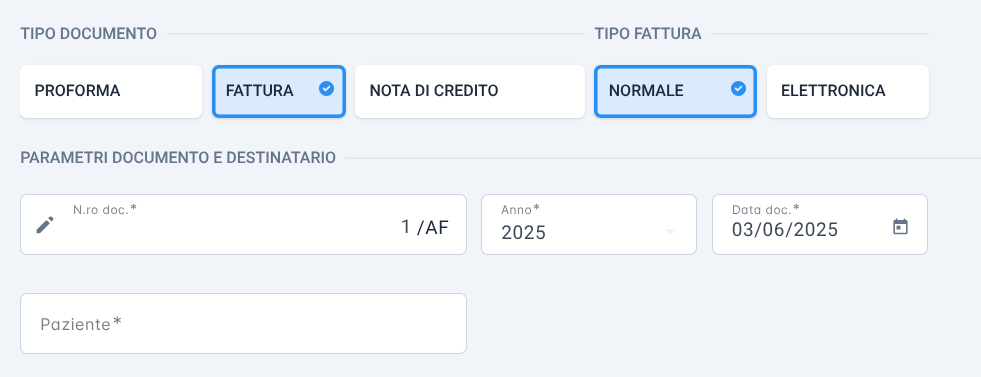Select FATTURA document type
Image resolution: width=981 pixels, height=377 pixels.
[279, 91]
